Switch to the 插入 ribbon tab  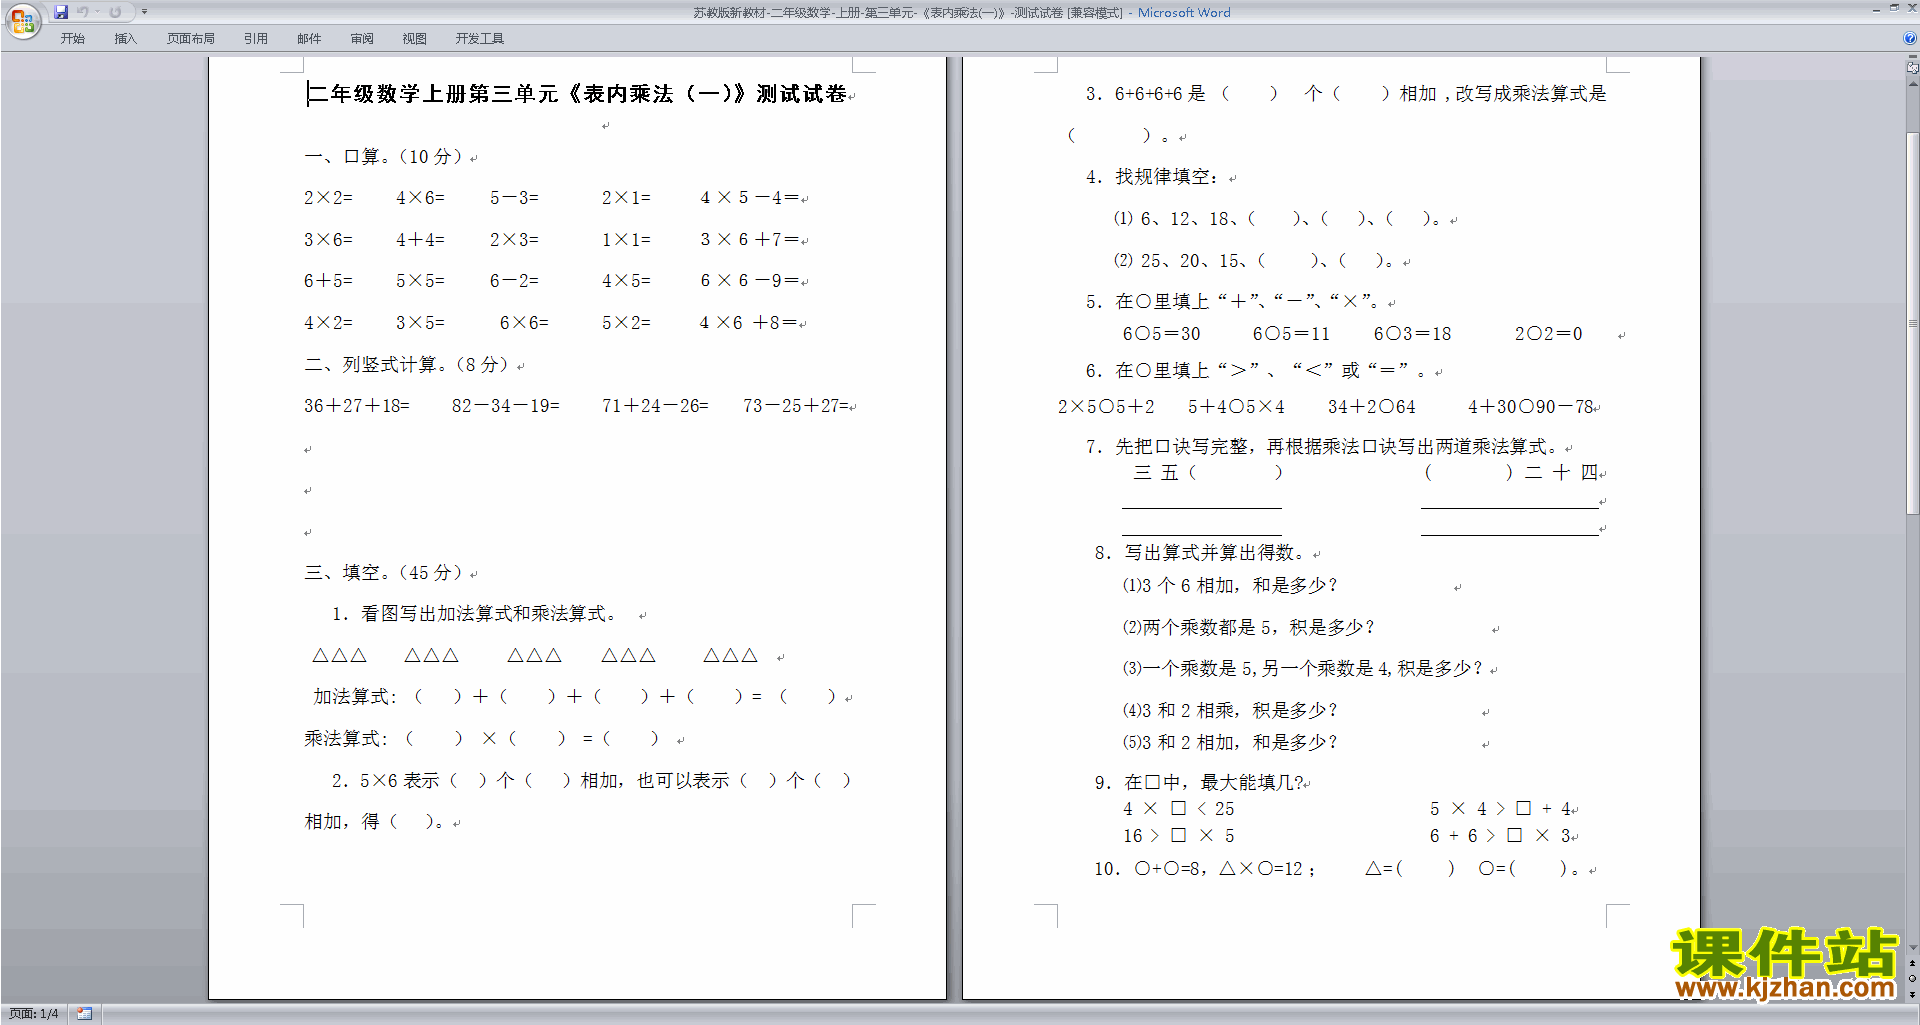pos(125,39)
